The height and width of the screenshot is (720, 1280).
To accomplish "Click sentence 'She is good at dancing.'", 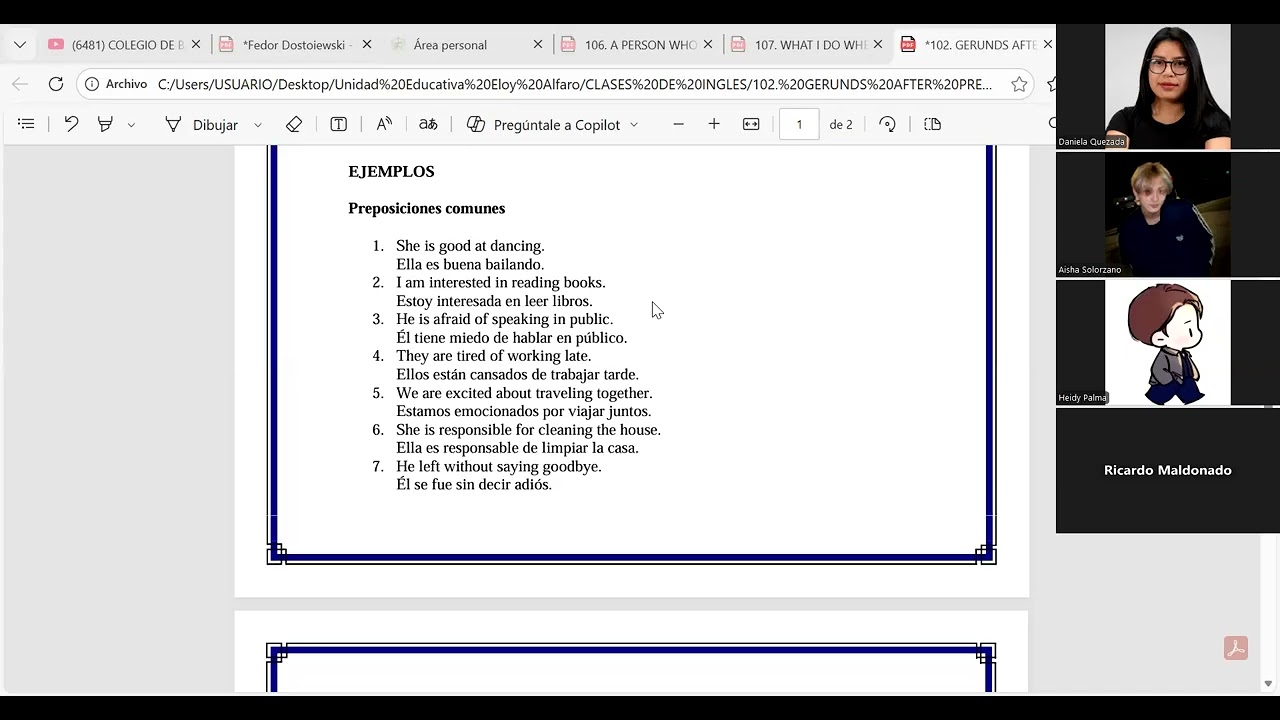I will pyautogui.click(x=470, y=246).
